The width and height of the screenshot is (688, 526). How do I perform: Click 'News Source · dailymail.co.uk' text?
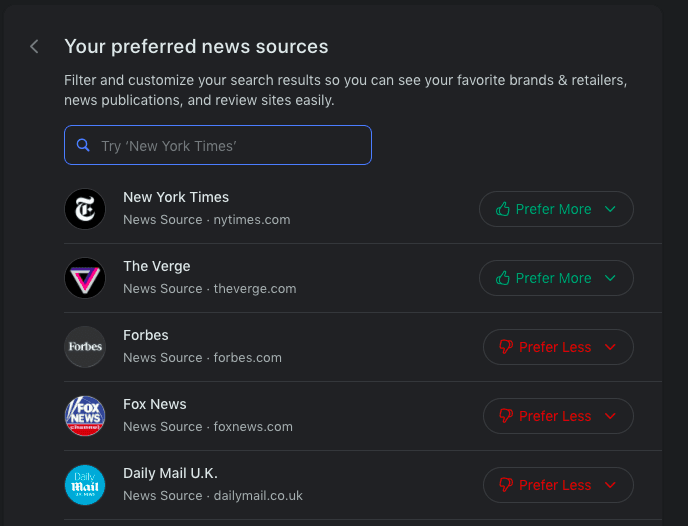pos(213,496)
